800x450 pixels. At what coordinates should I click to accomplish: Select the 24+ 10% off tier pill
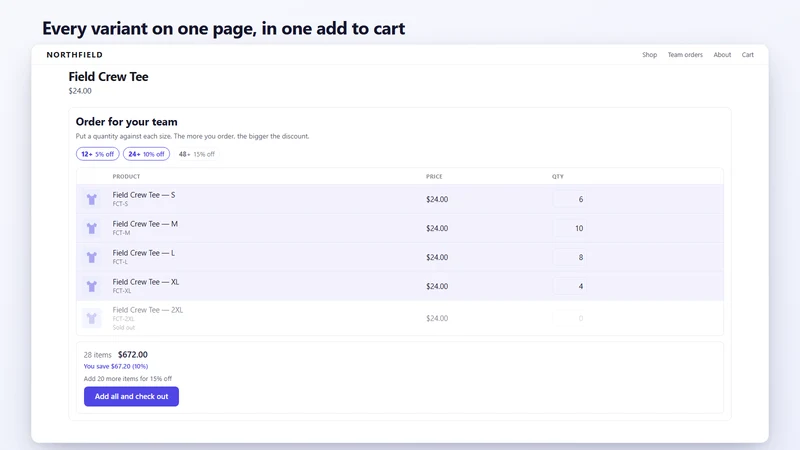146,154
